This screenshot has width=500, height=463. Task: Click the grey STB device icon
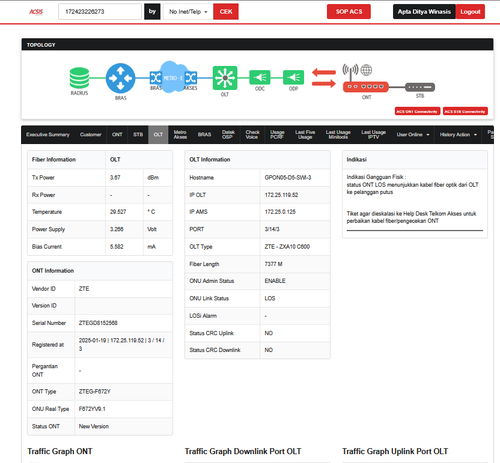[x=420, y=87]
